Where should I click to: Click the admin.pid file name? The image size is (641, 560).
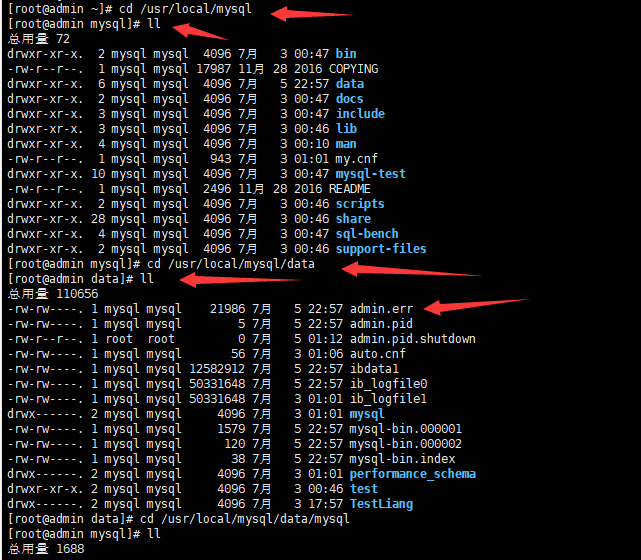coord(381,324)
